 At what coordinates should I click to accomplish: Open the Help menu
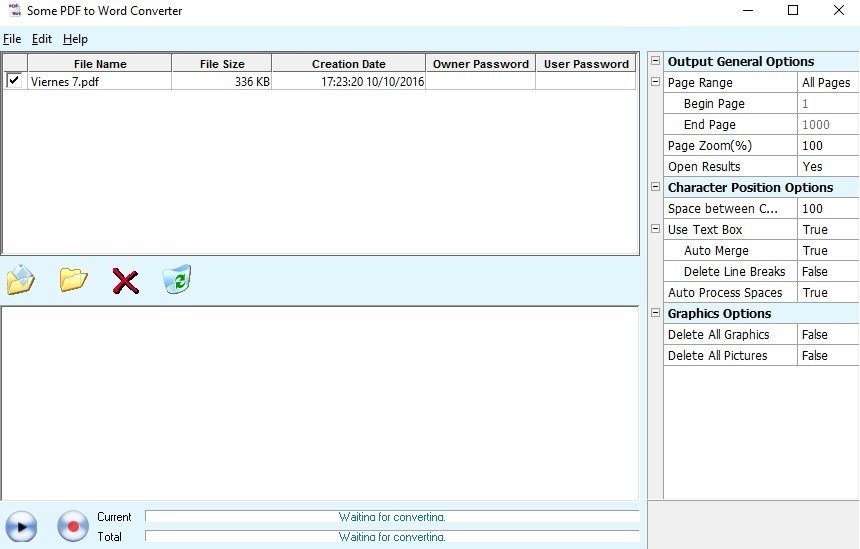click(x=75, y=39)
